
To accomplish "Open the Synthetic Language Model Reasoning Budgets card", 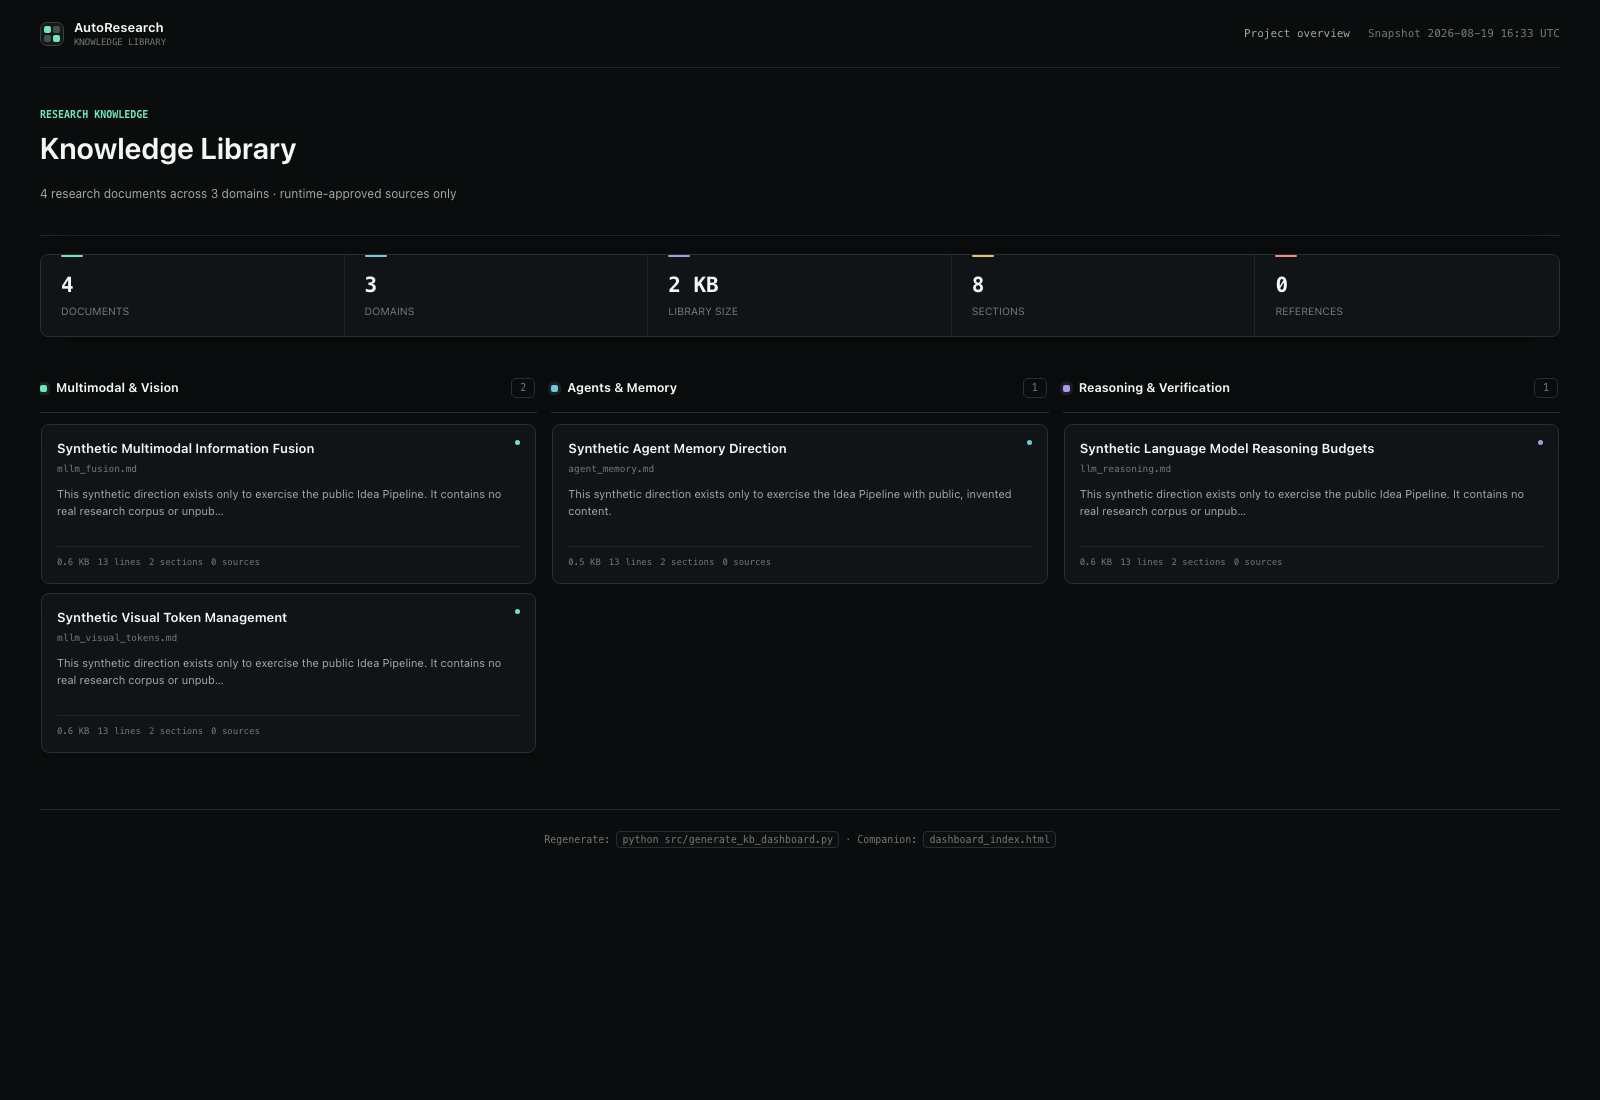I will 1311,504.
